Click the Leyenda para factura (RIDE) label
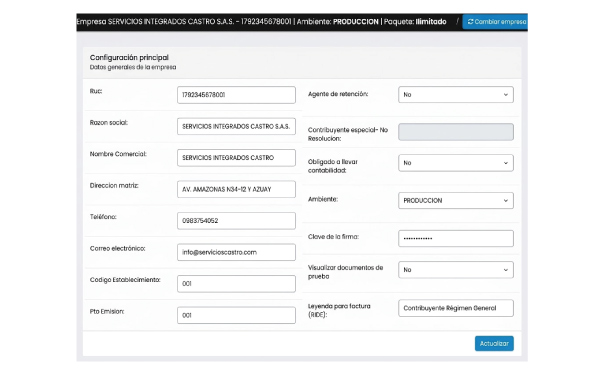This screenshot has width=600, height=375. tap(339, 310)
